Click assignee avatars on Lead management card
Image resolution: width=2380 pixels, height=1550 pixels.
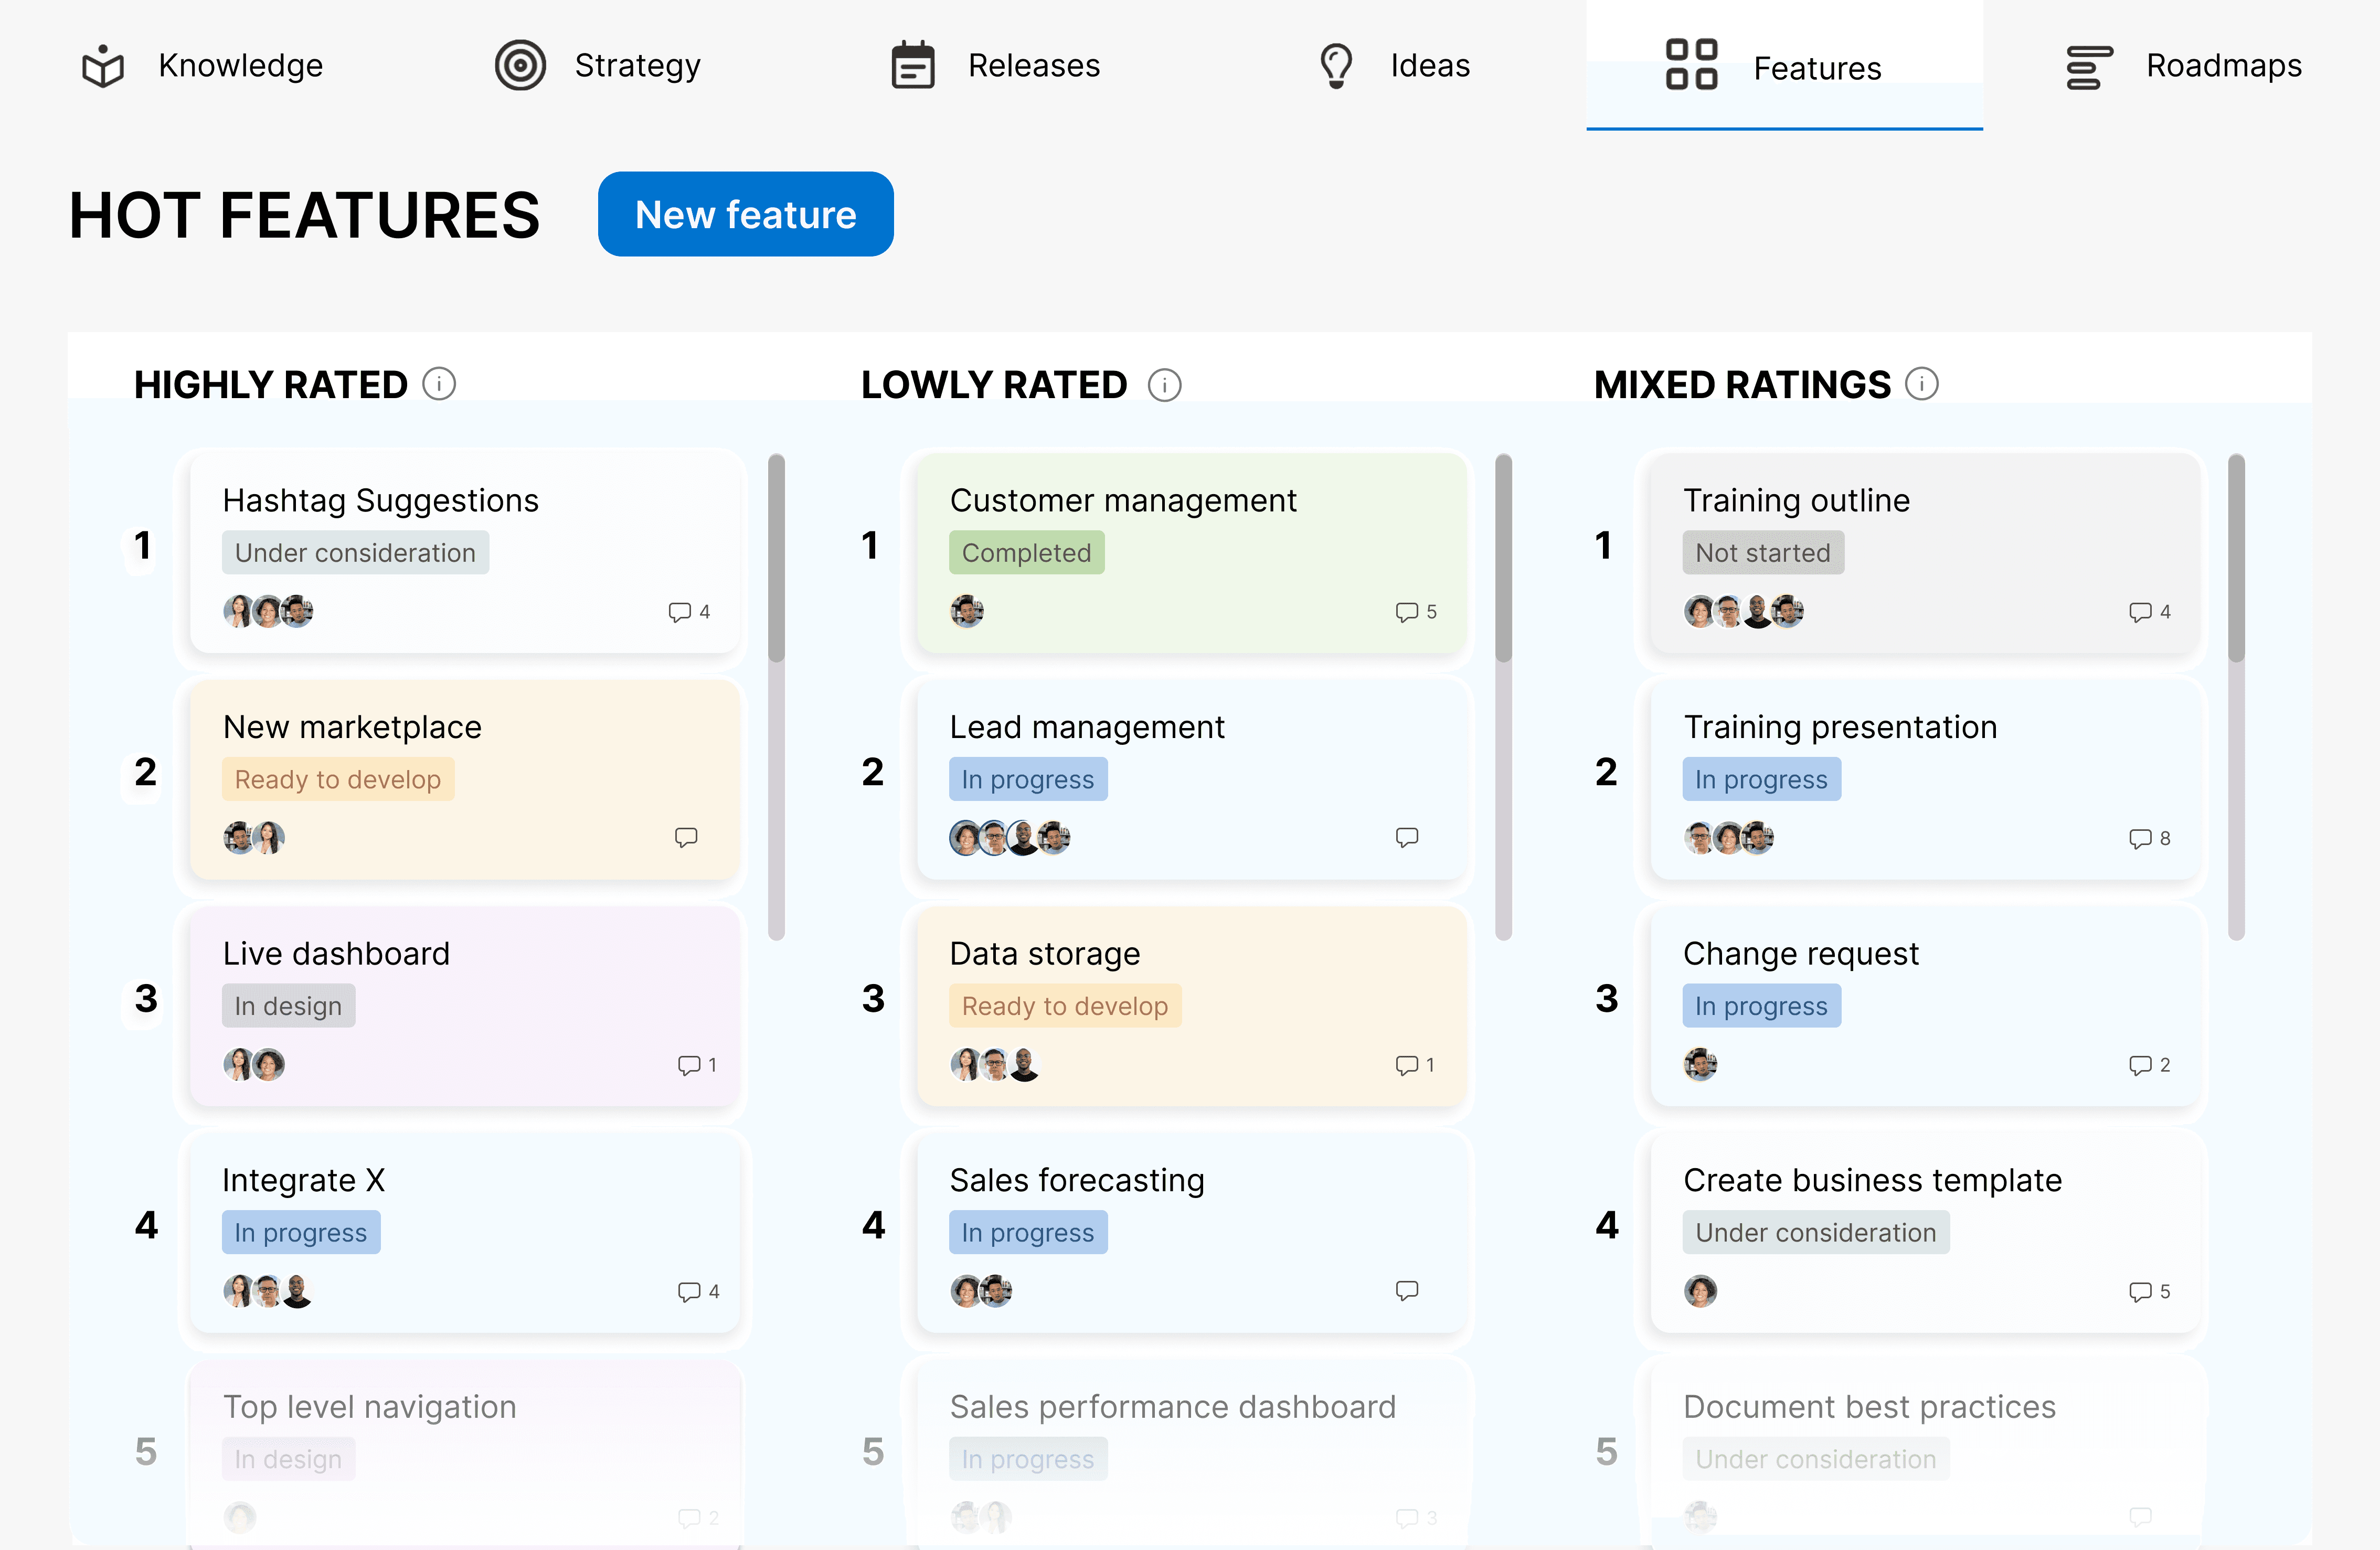coord(1009,838)
